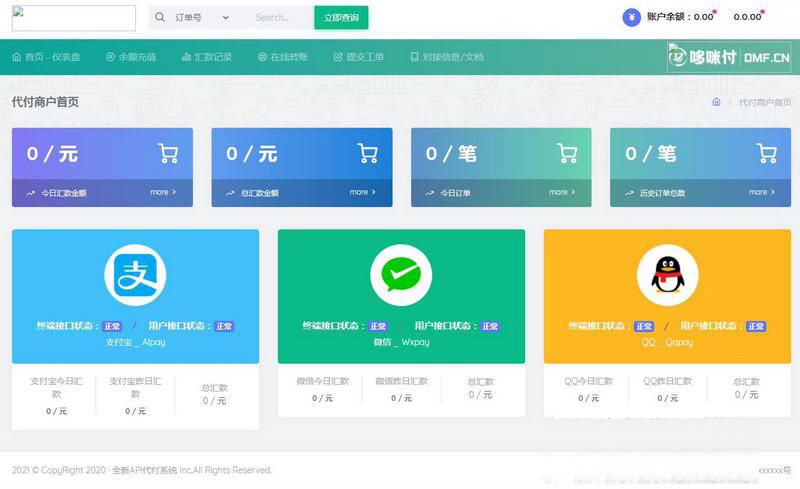This screenshot has height=489, width=800.
Task: Click the 立即查询 button
Action: point(341,17)
